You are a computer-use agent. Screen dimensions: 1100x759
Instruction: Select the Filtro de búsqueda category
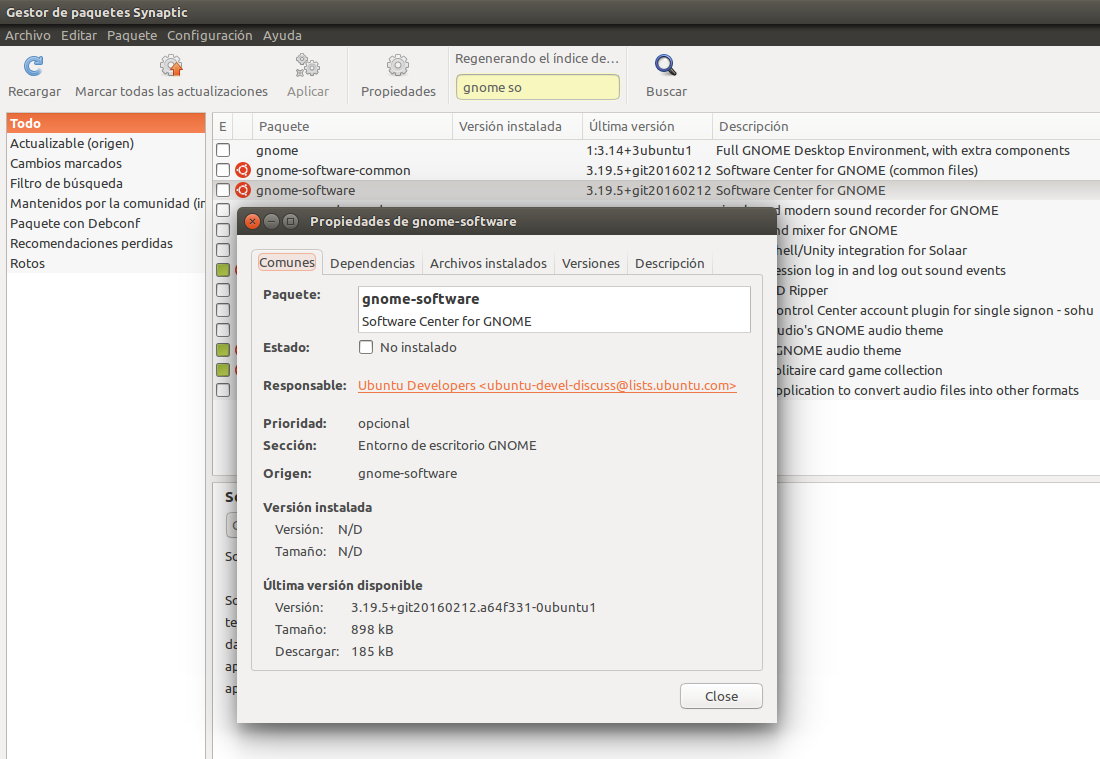66,183
